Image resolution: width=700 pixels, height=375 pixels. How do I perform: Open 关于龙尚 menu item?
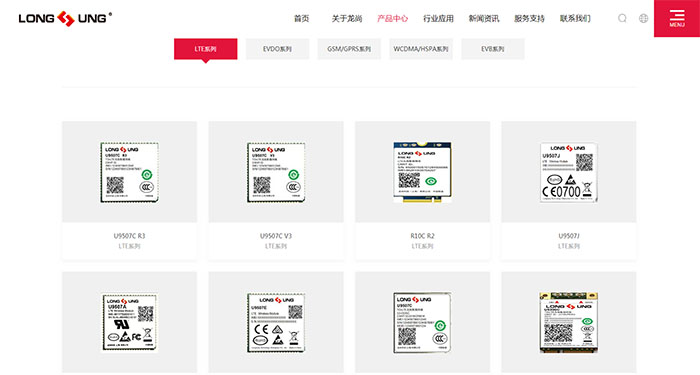point(347,18)
